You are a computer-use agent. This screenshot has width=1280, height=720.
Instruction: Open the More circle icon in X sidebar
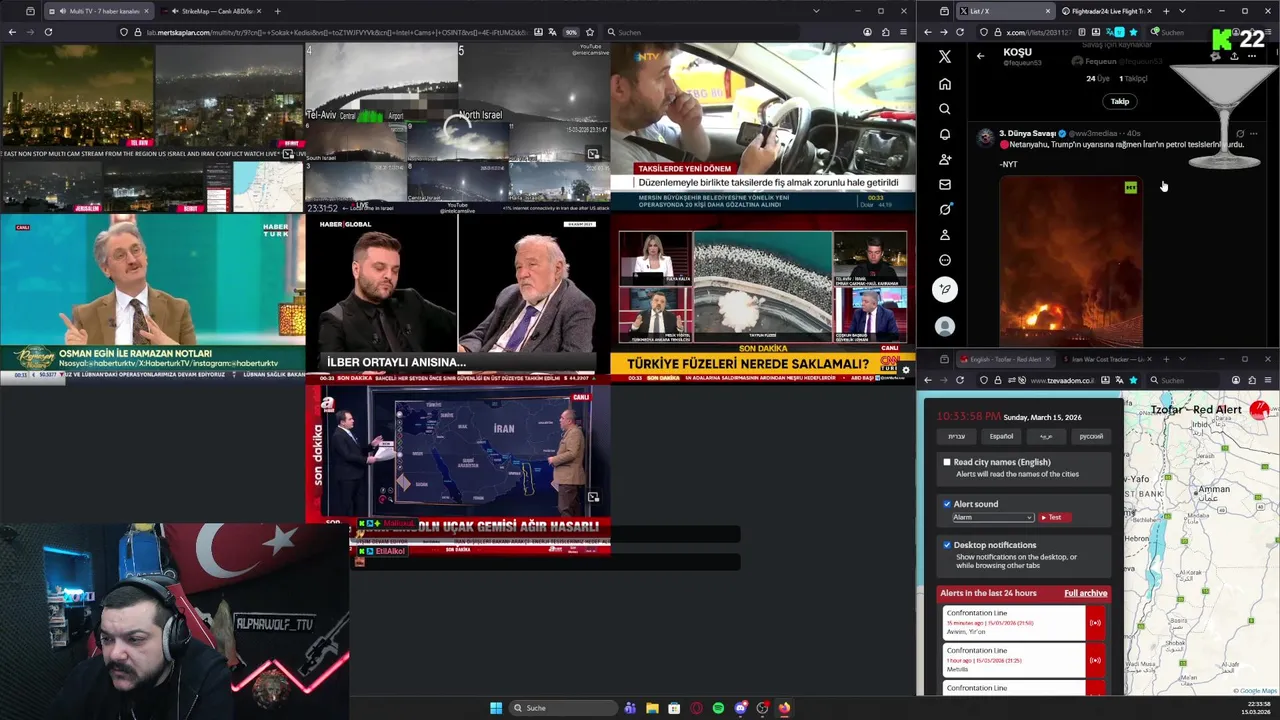(x=945, y=260)
